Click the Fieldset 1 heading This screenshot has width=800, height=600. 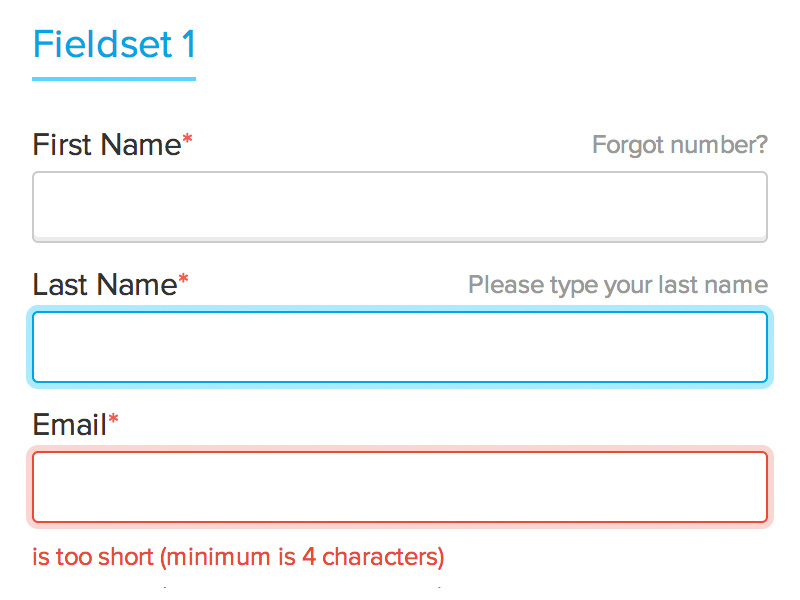pos(114,45)
